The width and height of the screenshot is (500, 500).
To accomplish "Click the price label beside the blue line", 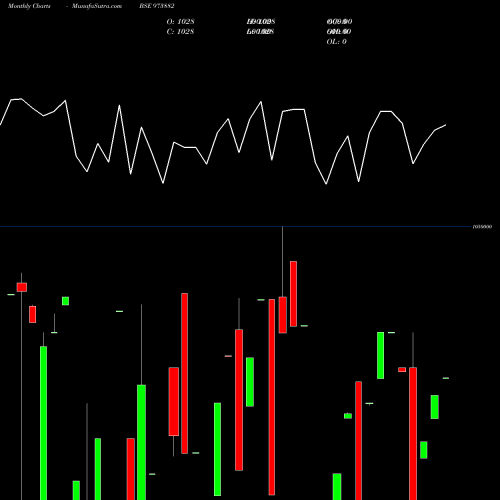I will (482, 227).
